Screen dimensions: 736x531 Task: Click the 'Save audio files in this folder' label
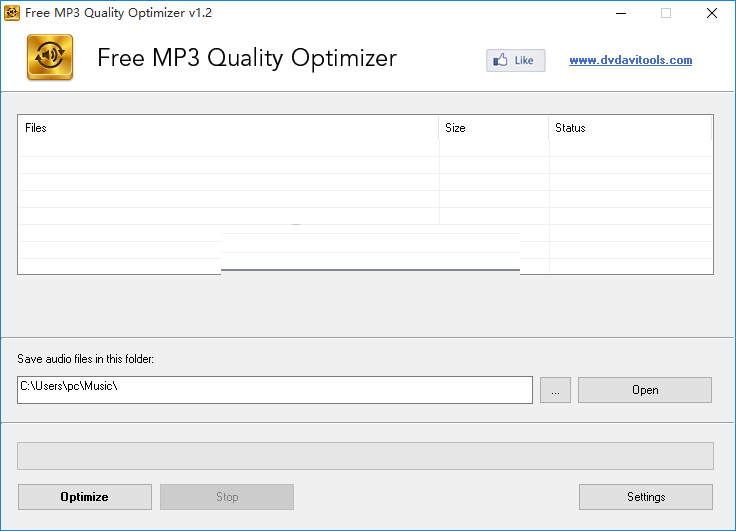85,359
